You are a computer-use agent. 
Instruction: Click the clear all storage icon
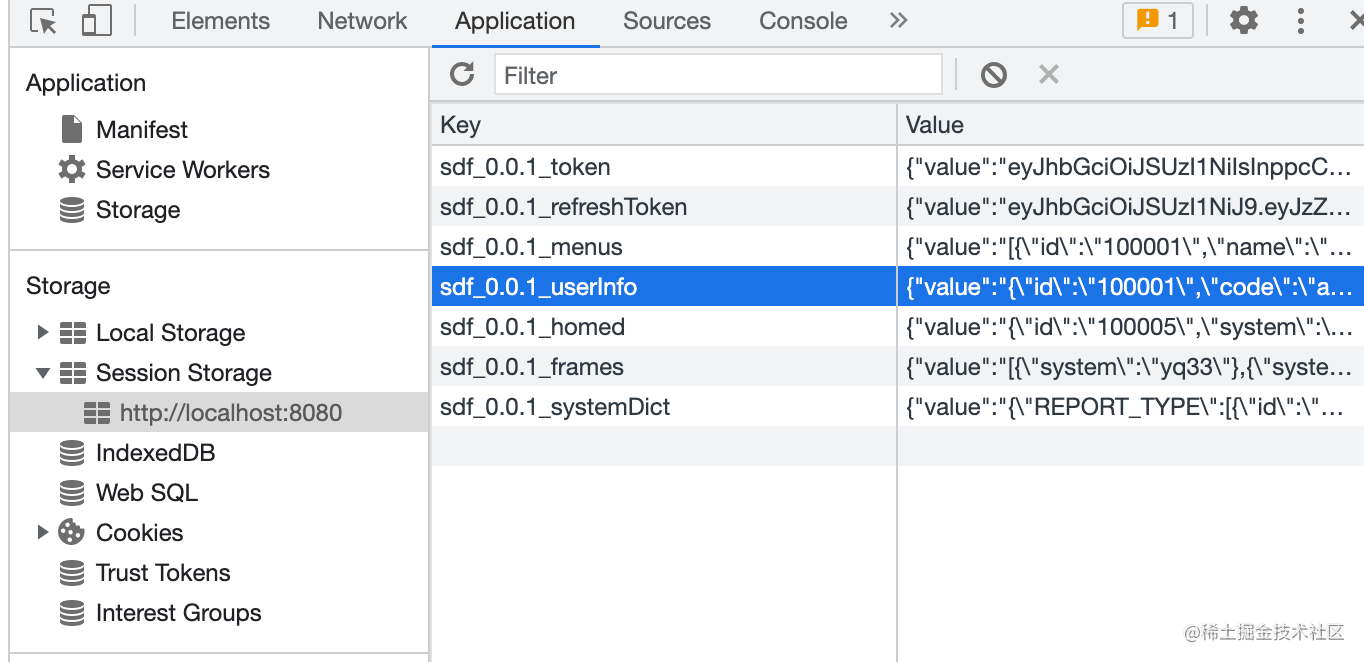point(993,74)
